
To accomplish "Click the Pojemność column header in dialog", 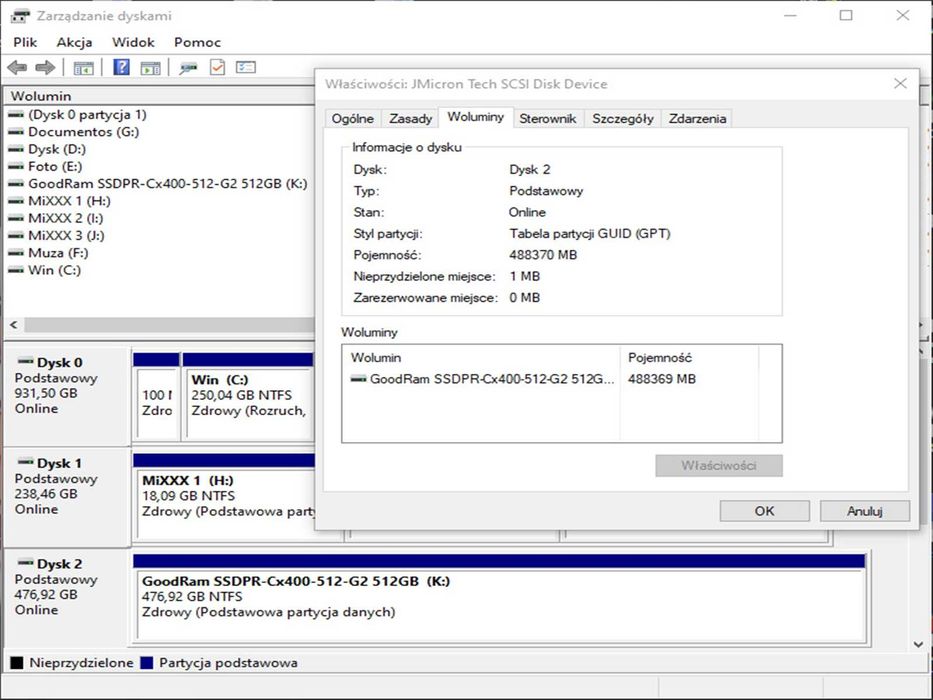I will [x=689, y=358].
